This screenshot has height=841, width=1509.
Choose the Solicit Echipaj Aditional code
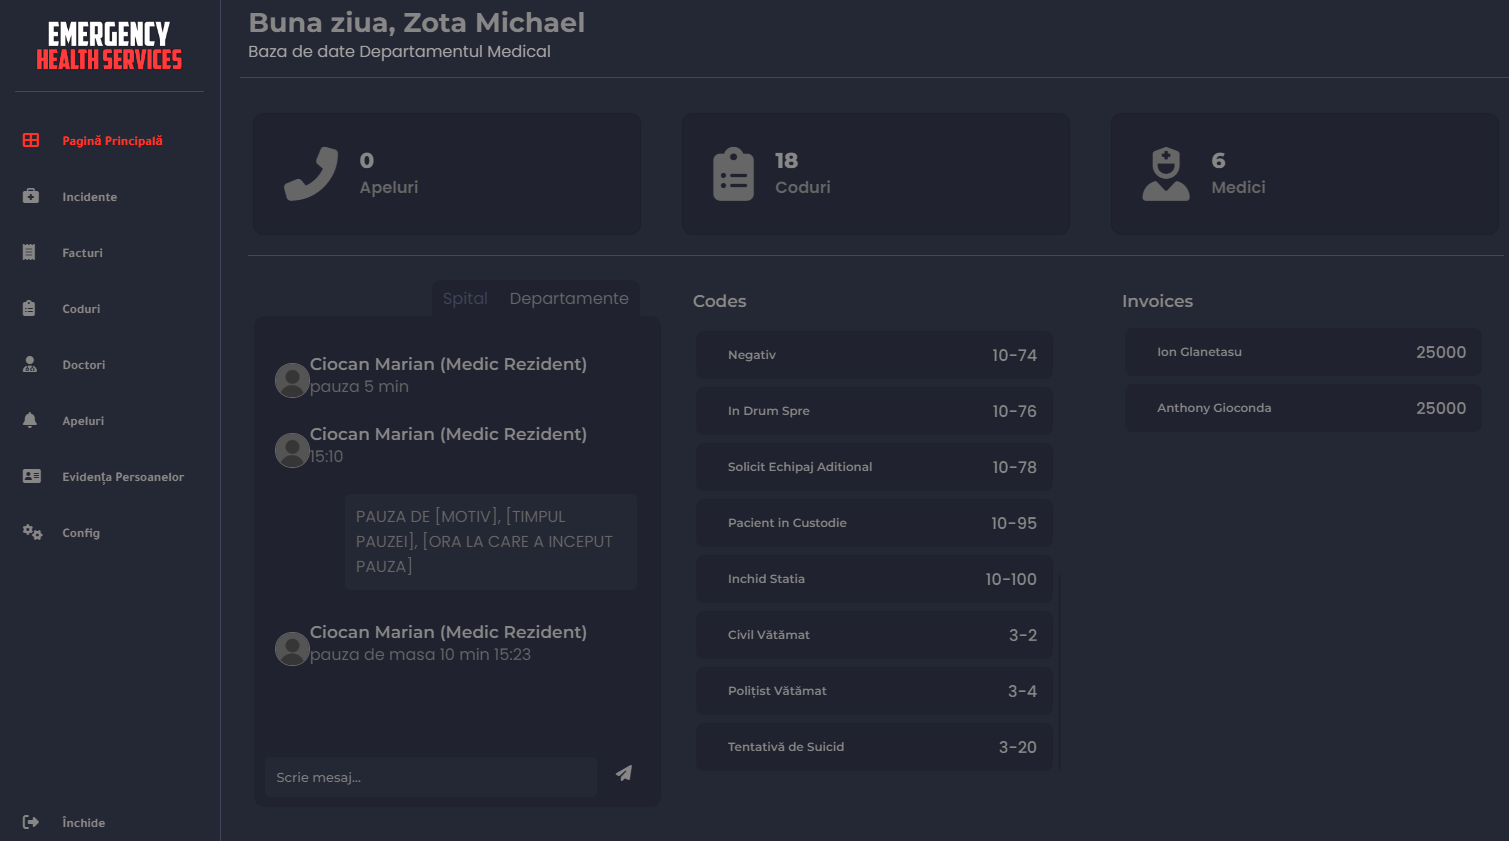pos(874,467)
